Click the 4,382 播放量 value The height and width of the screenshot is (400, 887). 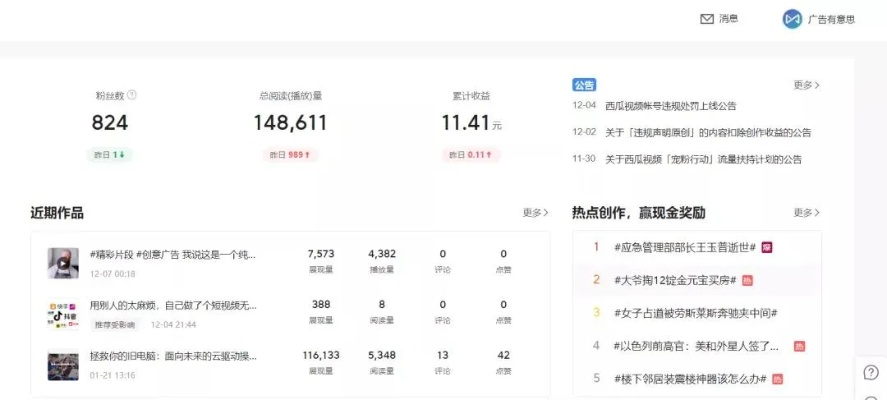382,254
